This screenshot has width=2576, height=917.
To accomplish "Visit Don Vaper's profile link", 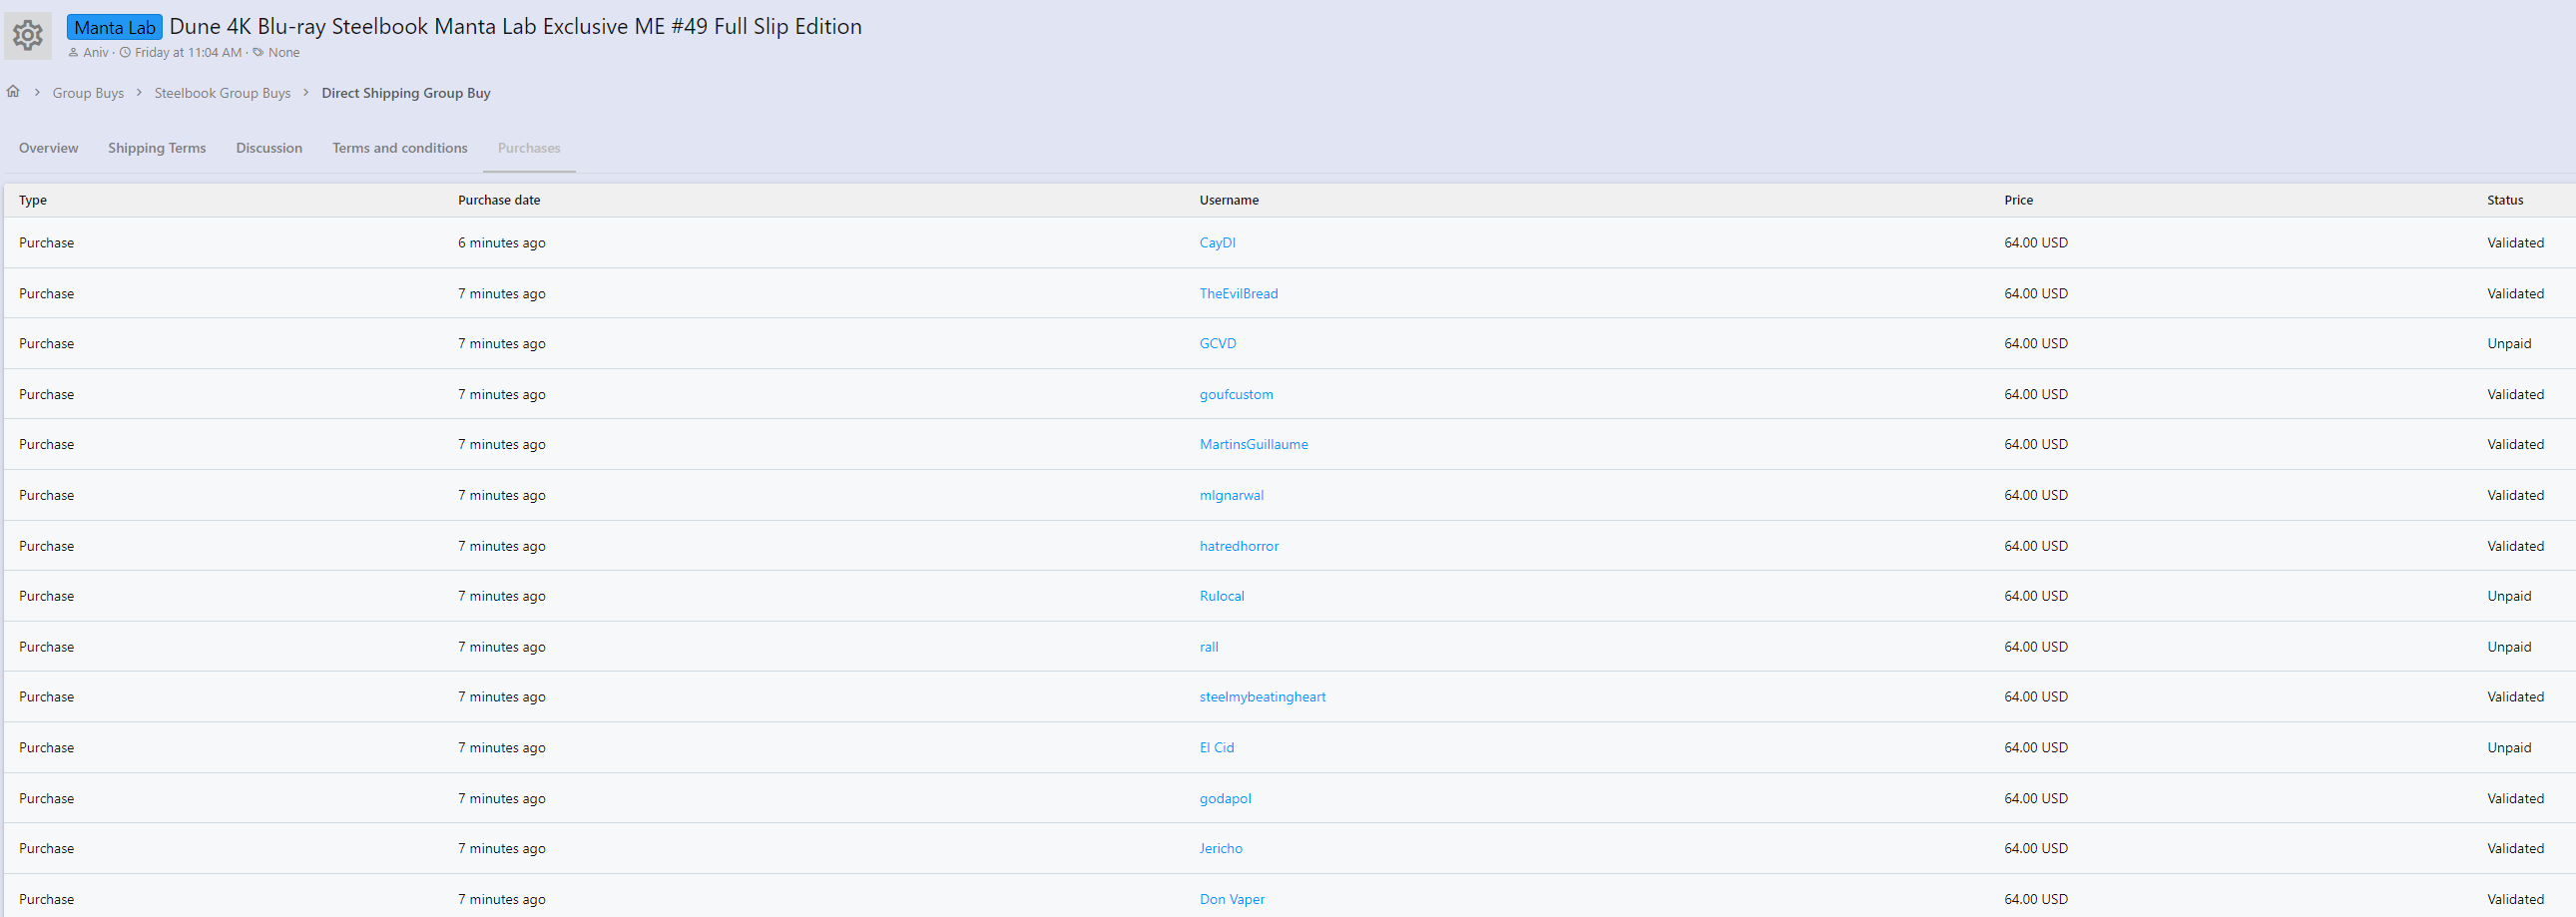I will tap(1232, 900).
